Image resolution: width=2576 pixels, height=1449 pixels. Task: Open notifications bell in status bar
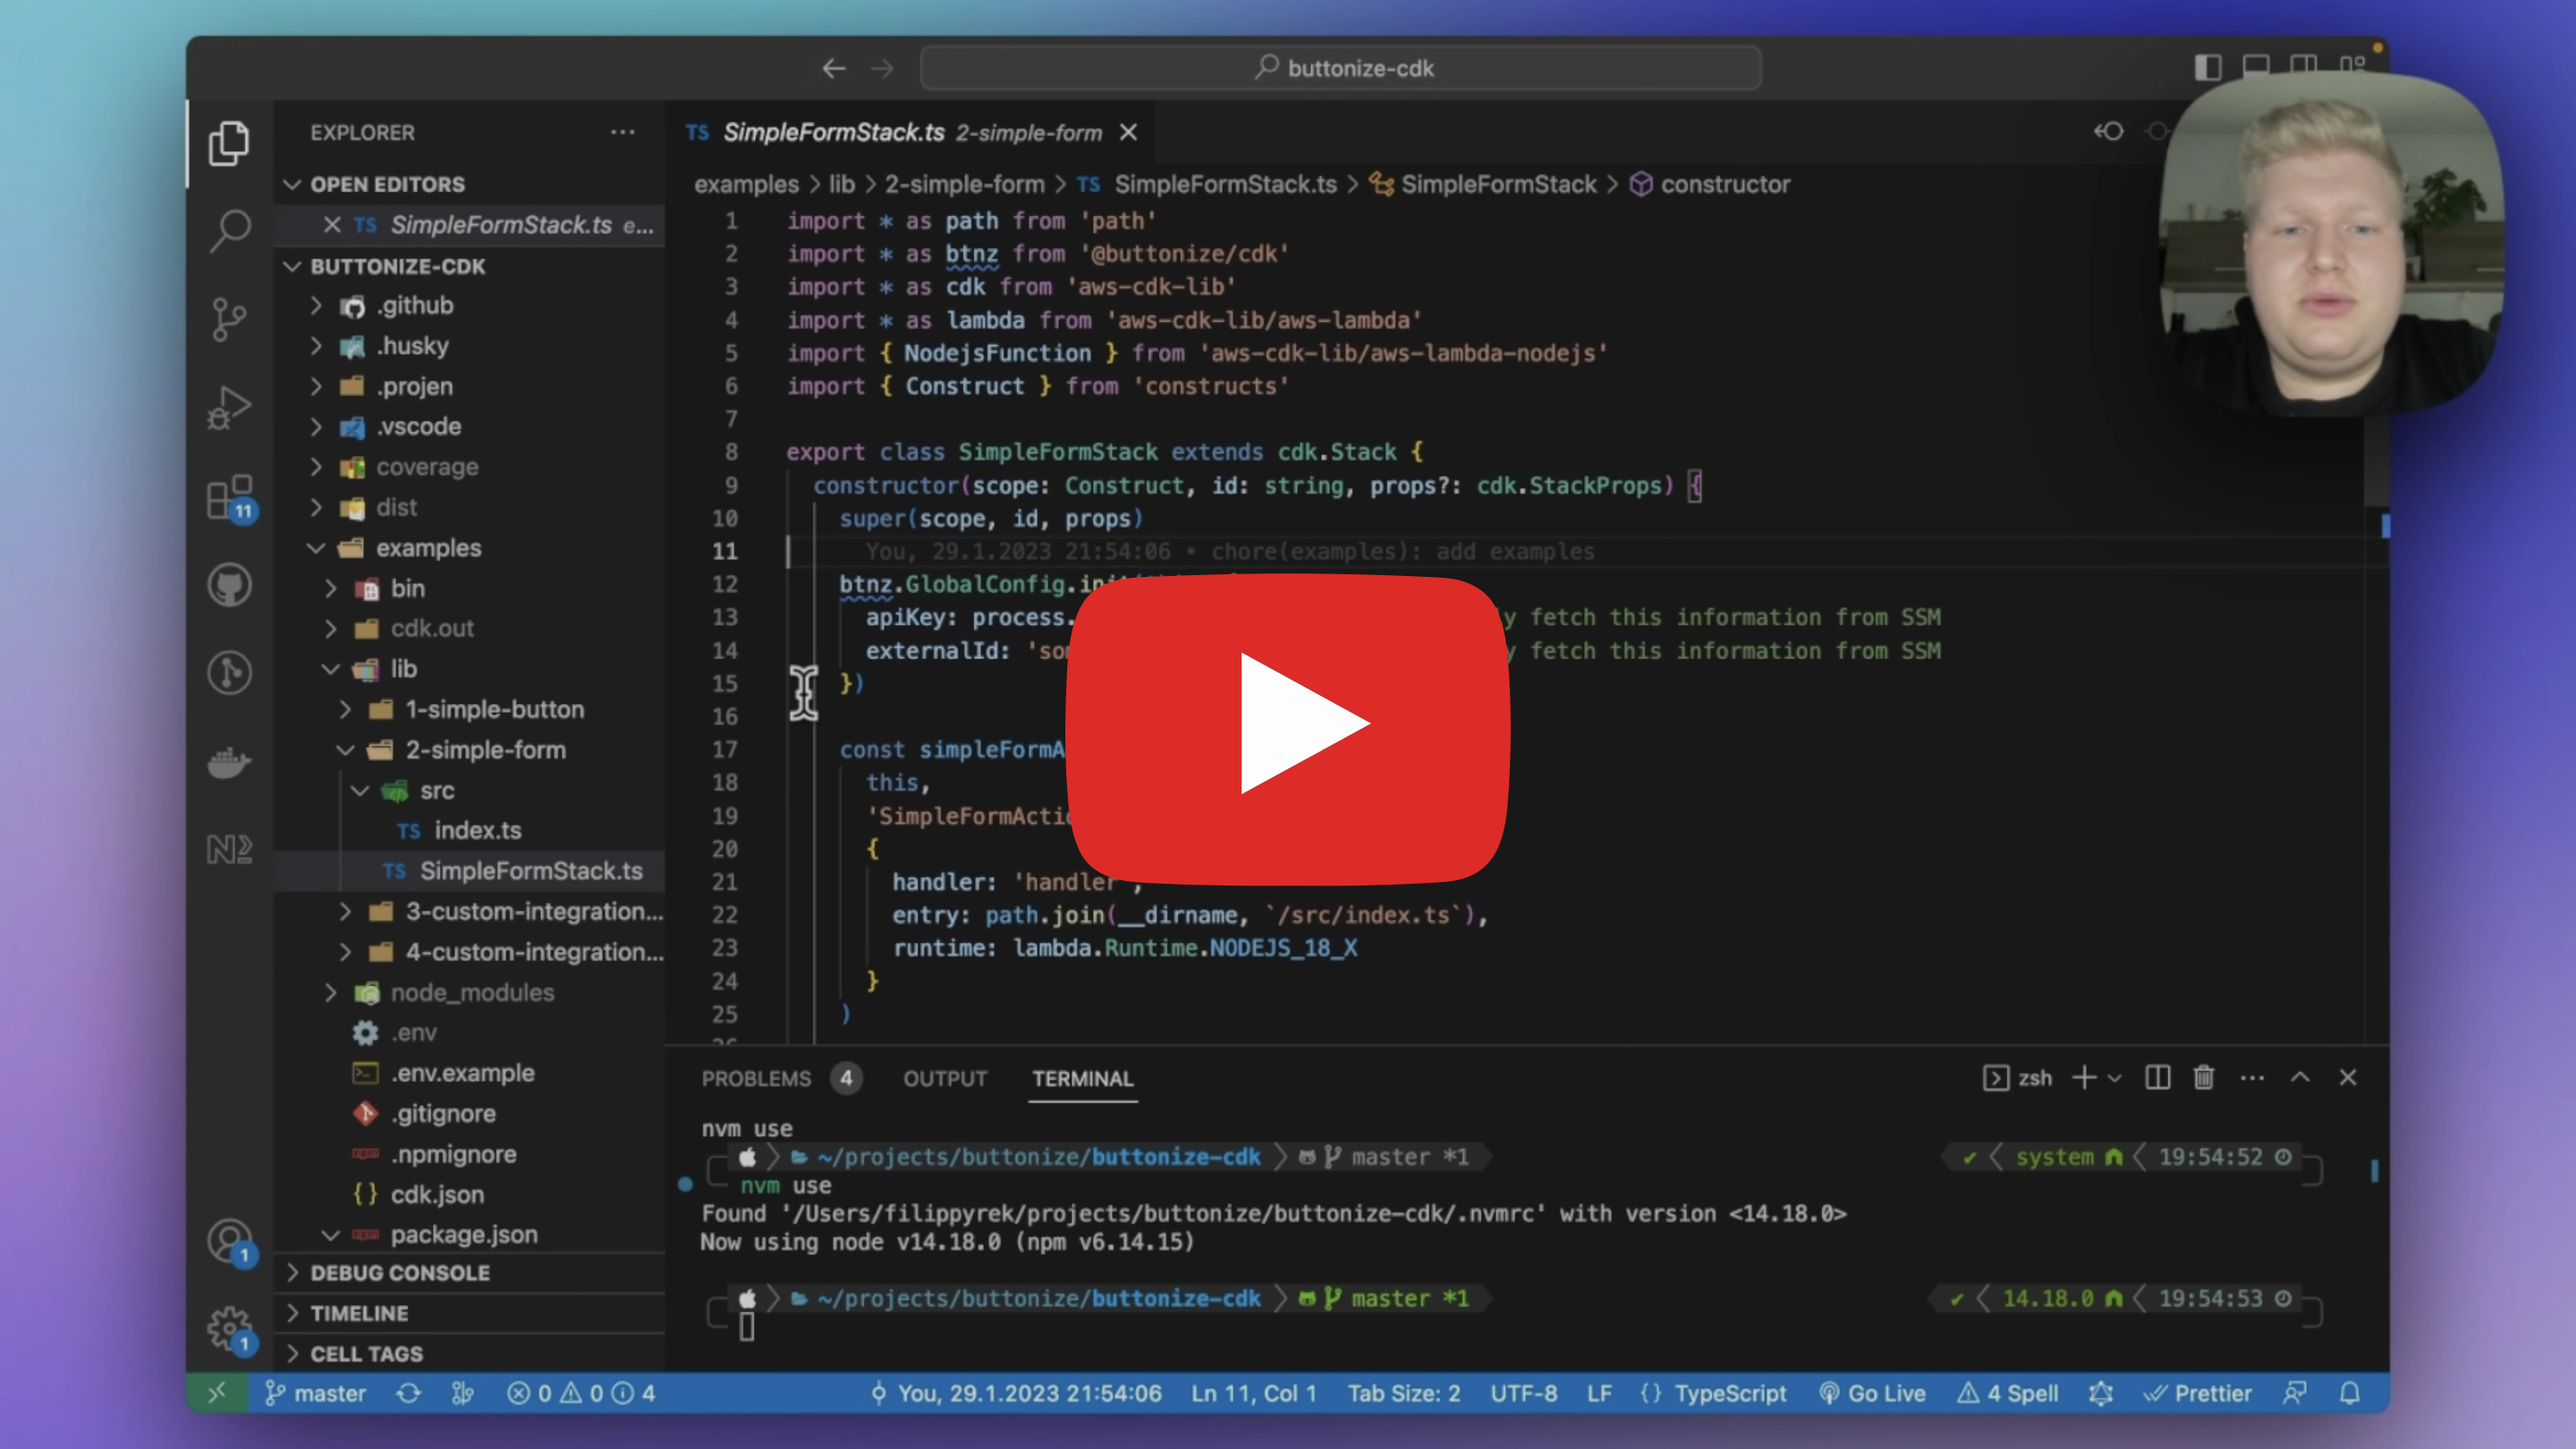pos(2350,1393)
